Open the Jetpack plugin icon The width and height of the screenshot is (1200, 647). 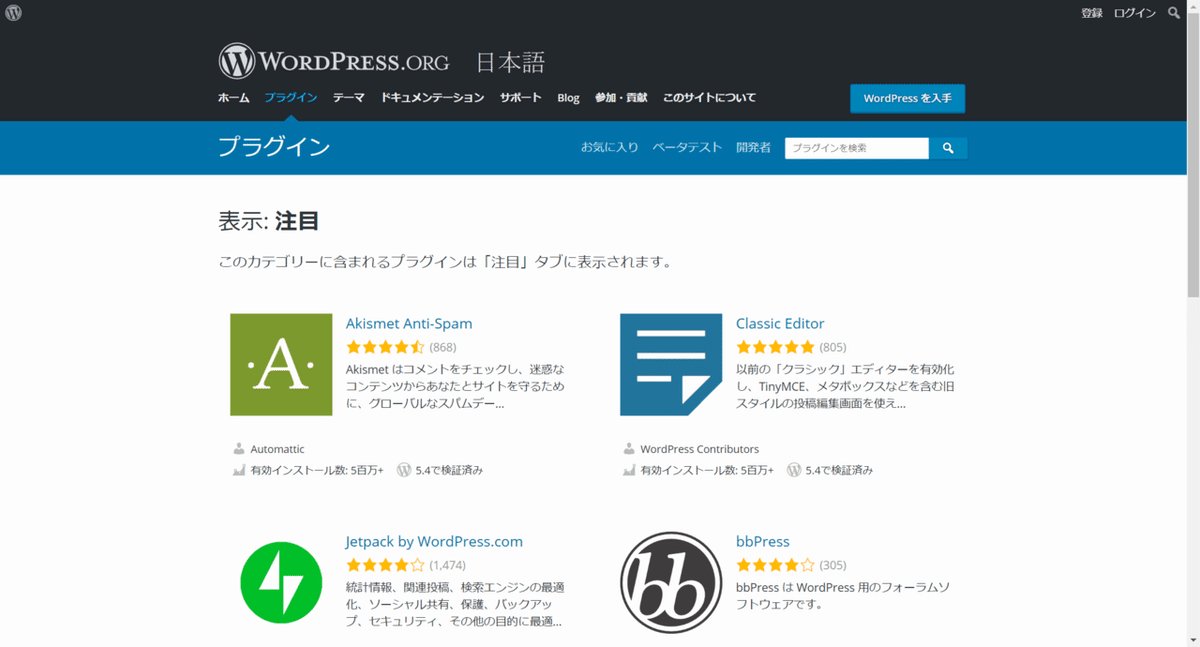point(281,583)
